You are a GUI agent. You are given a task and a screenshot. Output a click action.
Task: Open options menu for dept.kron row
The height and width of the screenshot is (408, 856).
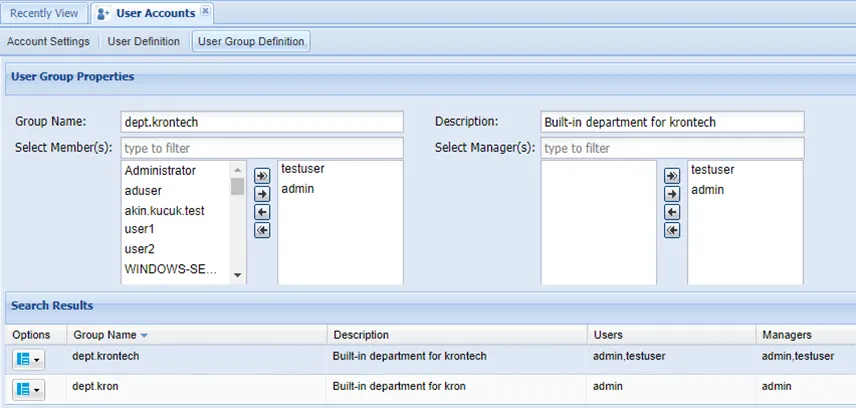(28, 390)
